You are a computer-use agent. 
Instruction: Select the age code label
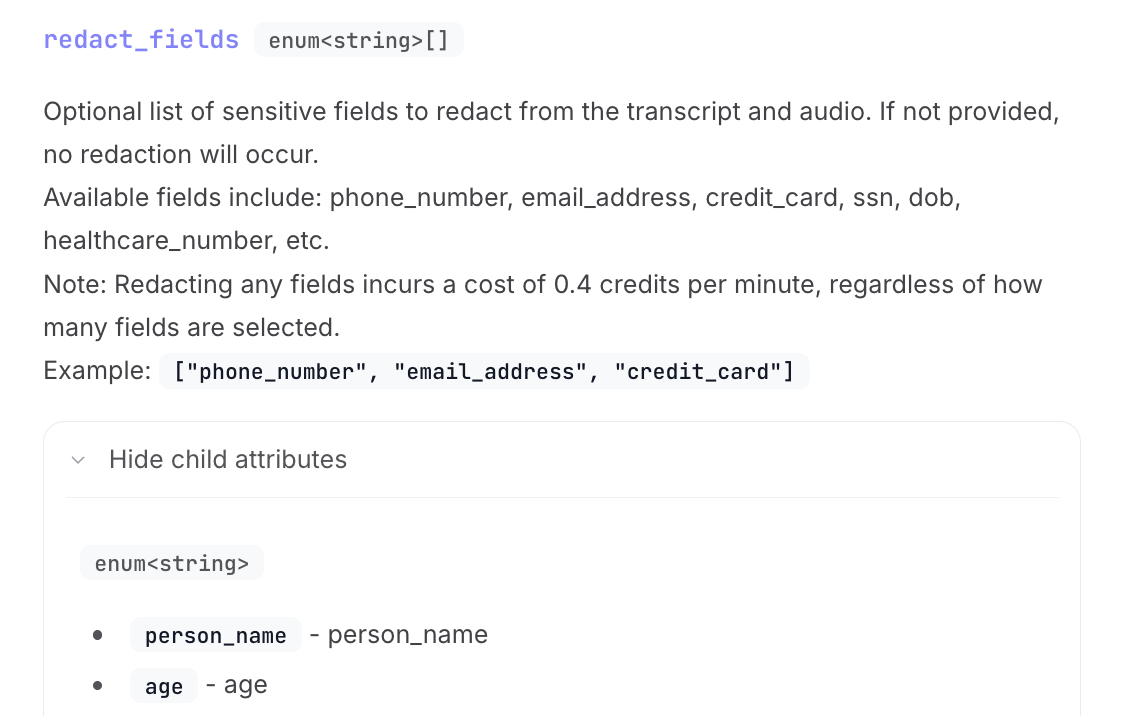[x=164, y=686]
